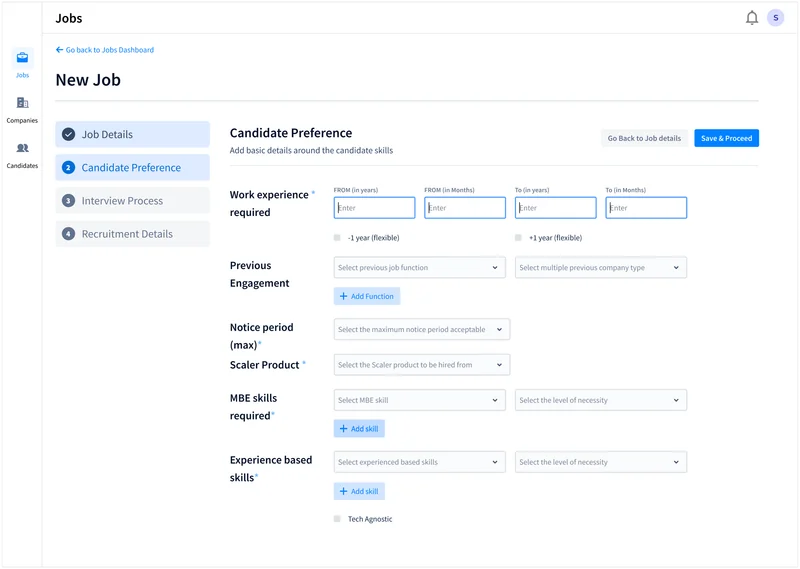The width and height of the screenshot is (800, 569).
Task: Click the "Candidate Preference" section heading
Action: pyautogui.click(x=291, y=133)
